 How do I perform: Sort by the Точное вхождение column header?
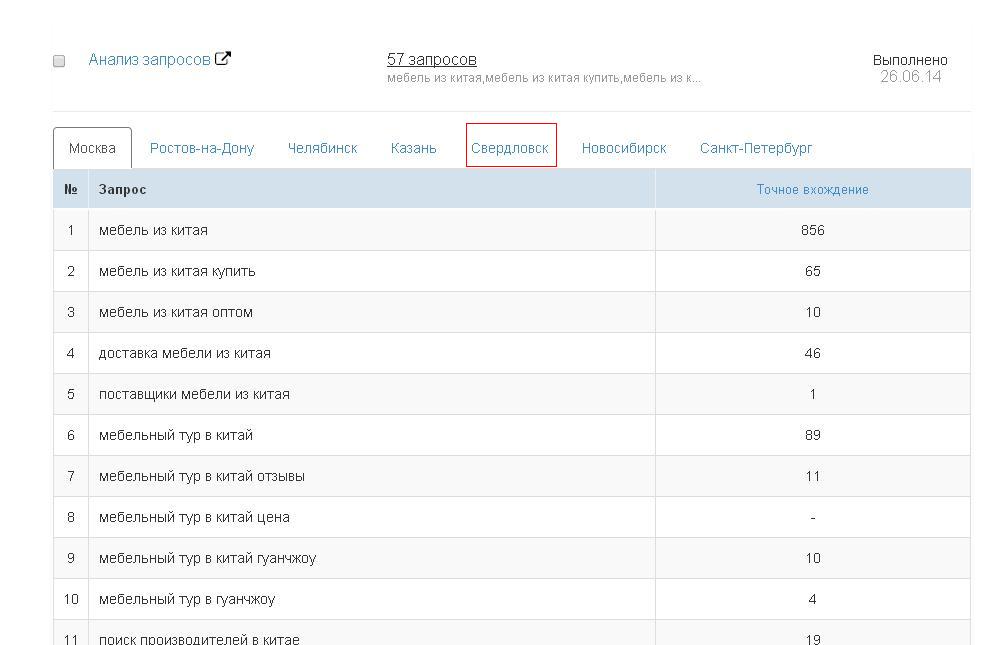(812, 189)
